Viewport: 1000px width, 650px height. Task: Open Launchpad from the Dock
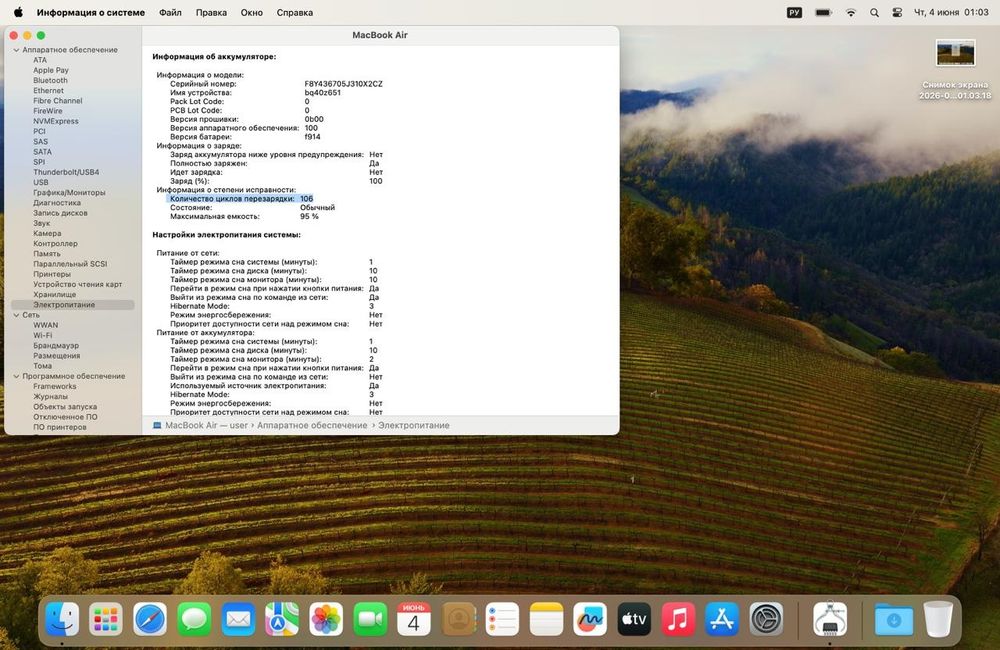106,619
